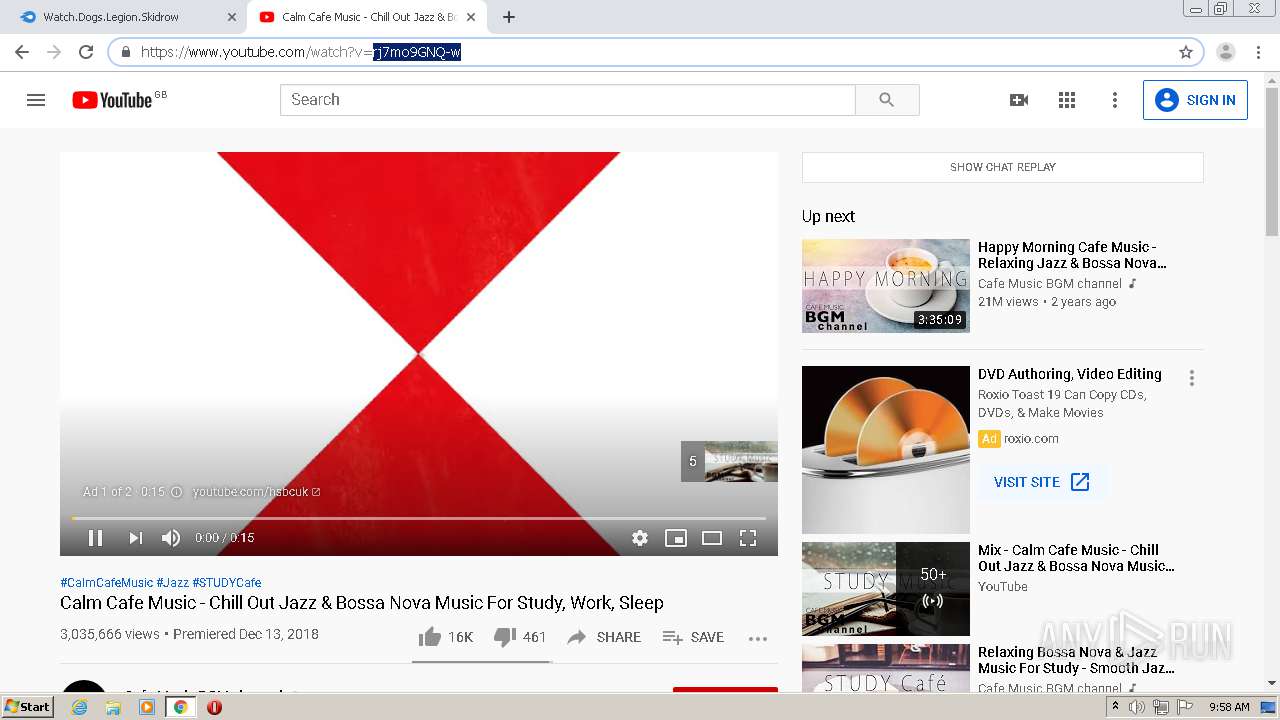Click the skip-ad countdown preview
1280x720 pixels.
point(729,461)
